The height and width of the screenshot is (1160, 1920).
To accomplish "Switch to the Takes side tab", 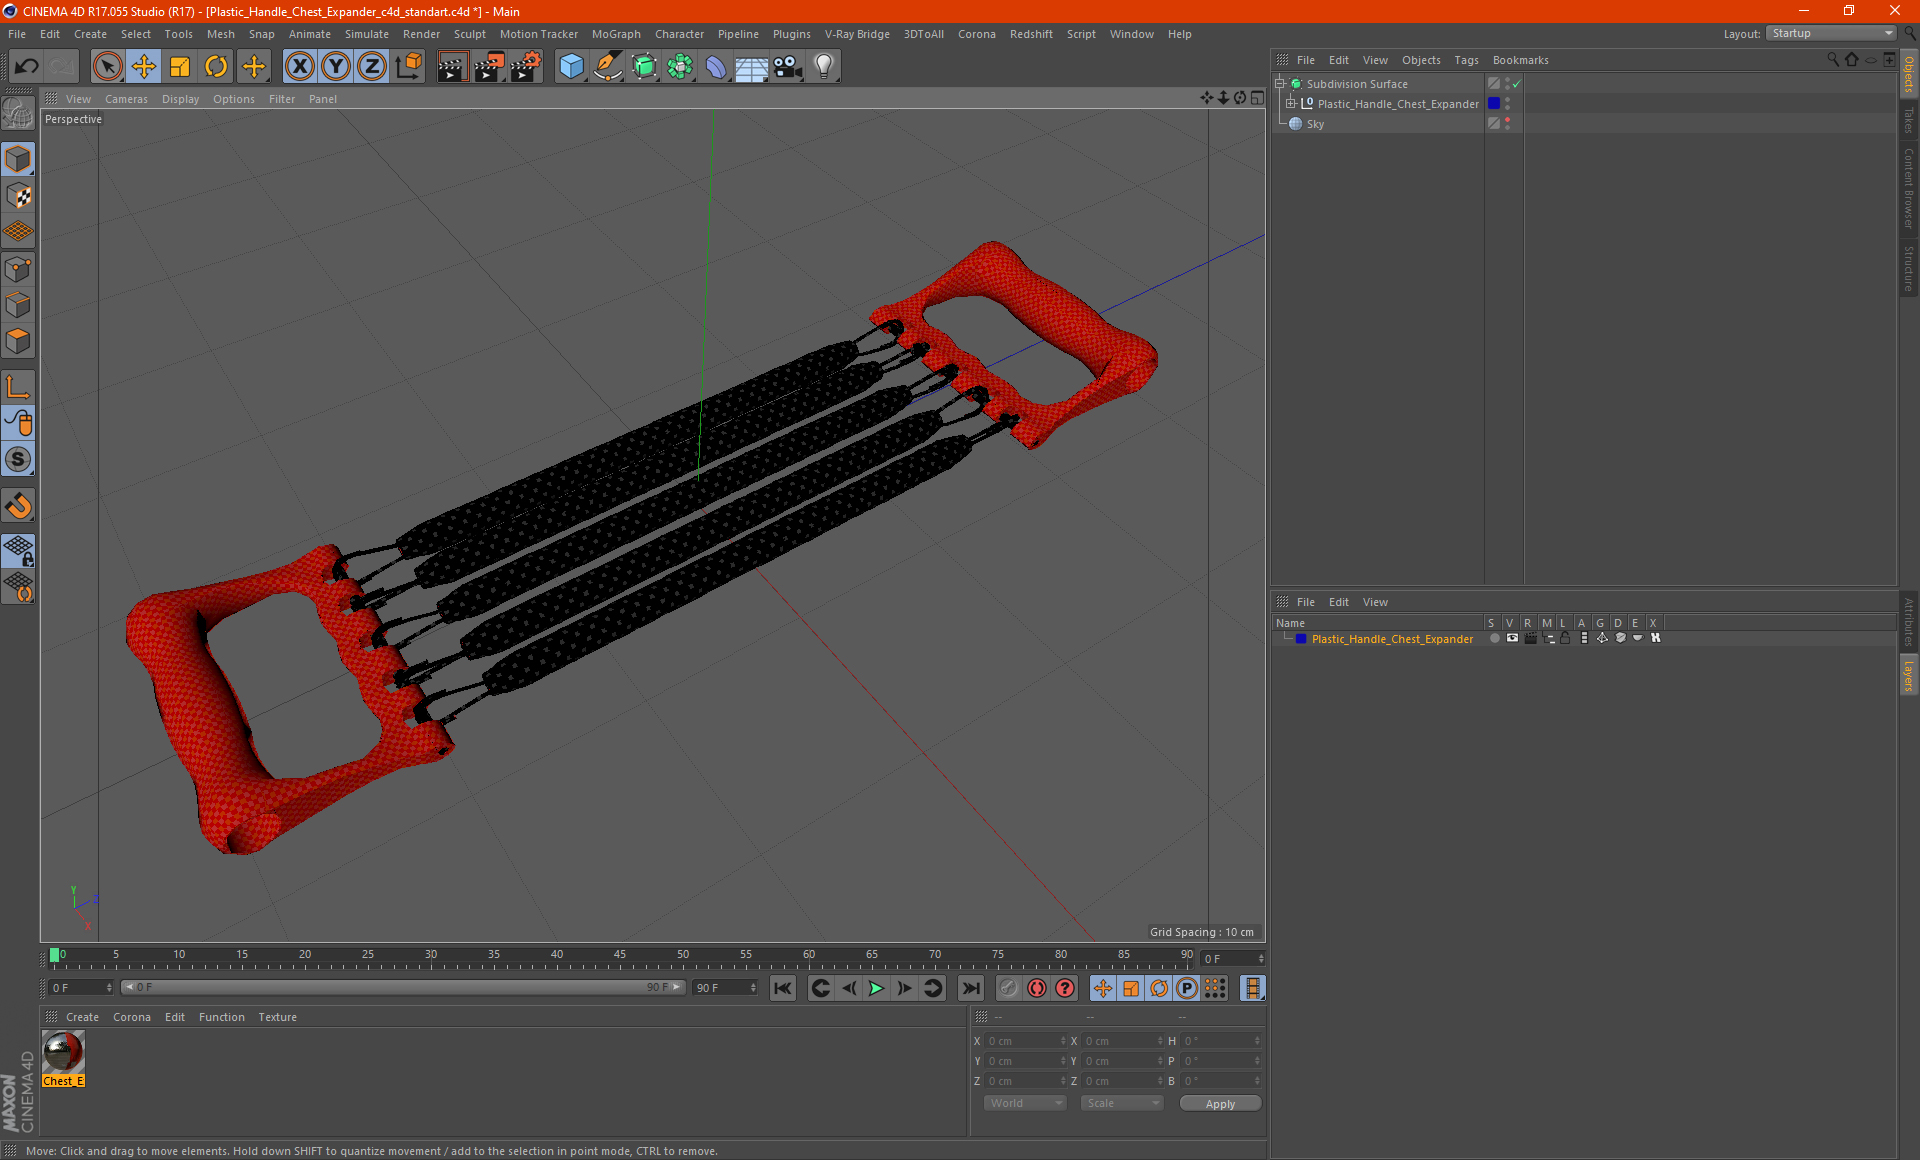I will pyautogui.click(x=1909, y=121).
